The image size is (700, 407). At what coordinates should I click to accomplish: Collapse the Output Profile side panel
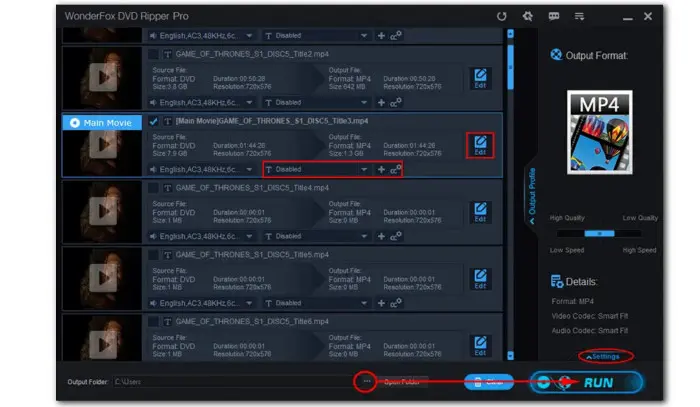532,195
